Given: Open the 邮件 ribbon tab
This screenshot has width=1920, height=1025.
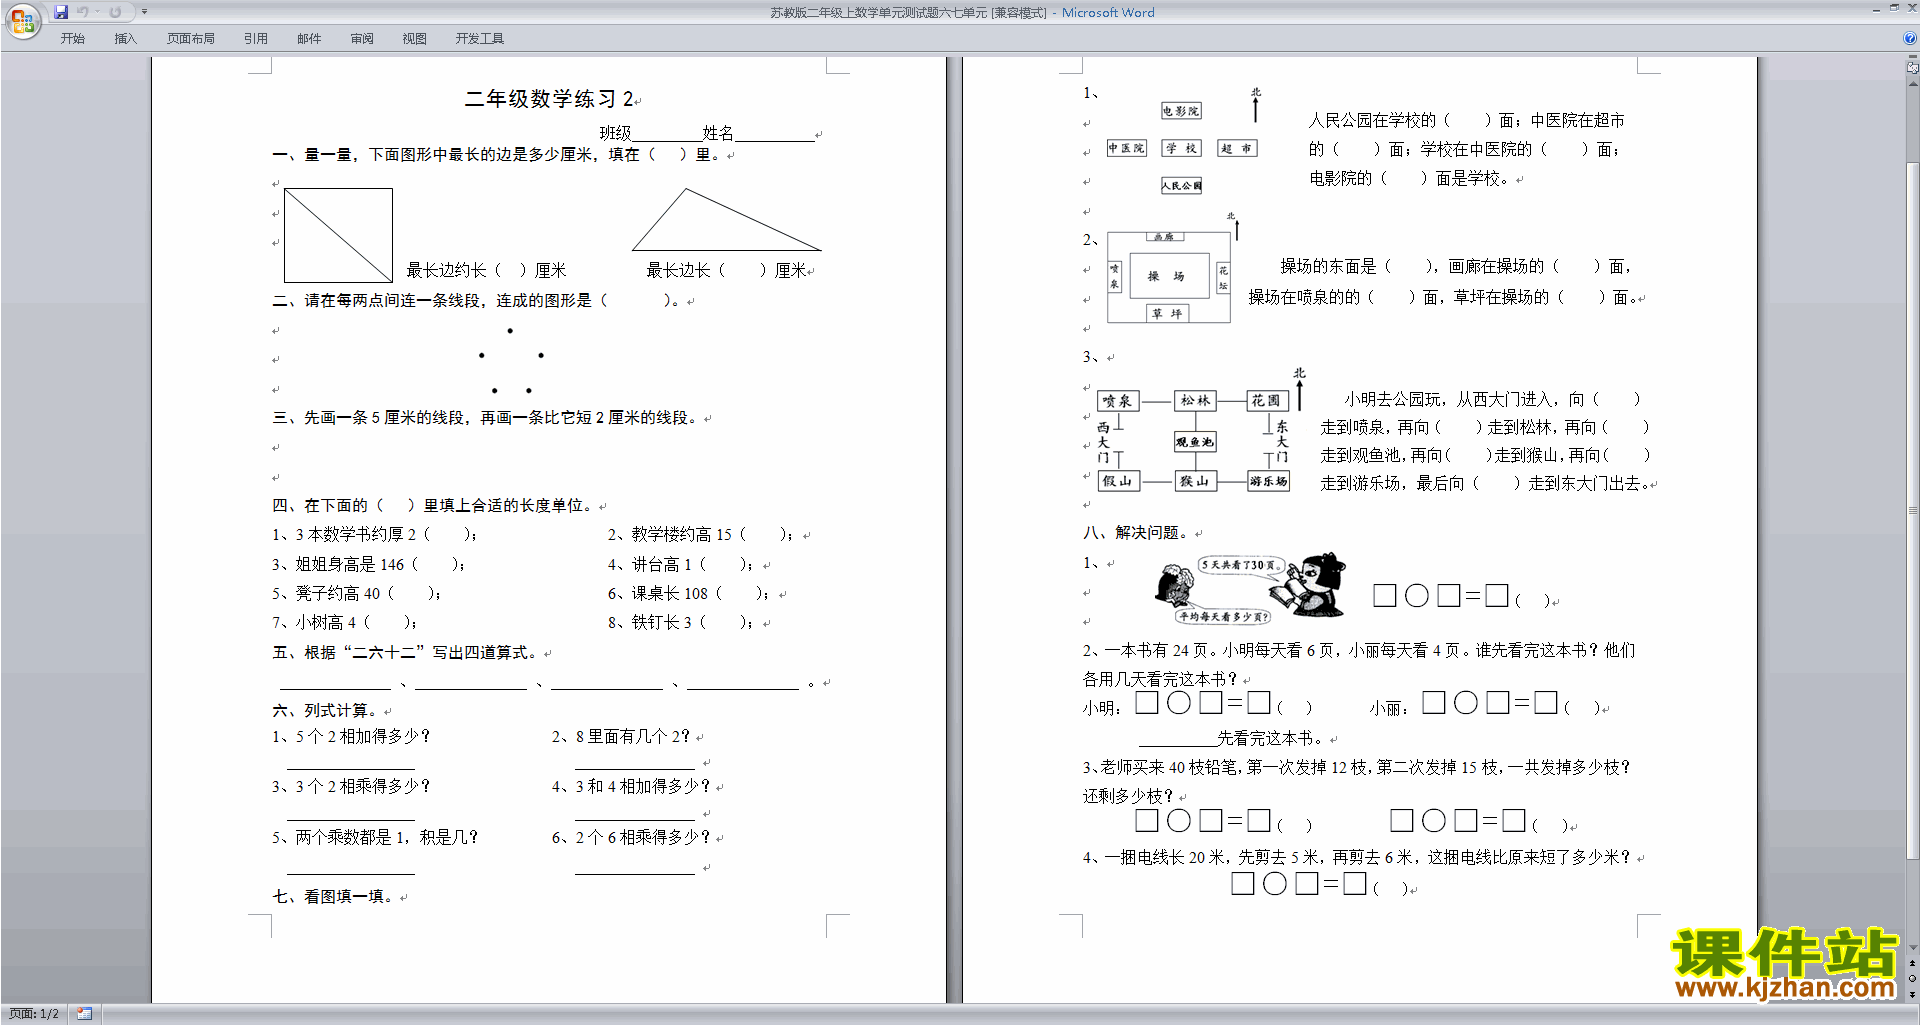Looking at the screenshot, I should pyautogui.click(x=309, y=39).
